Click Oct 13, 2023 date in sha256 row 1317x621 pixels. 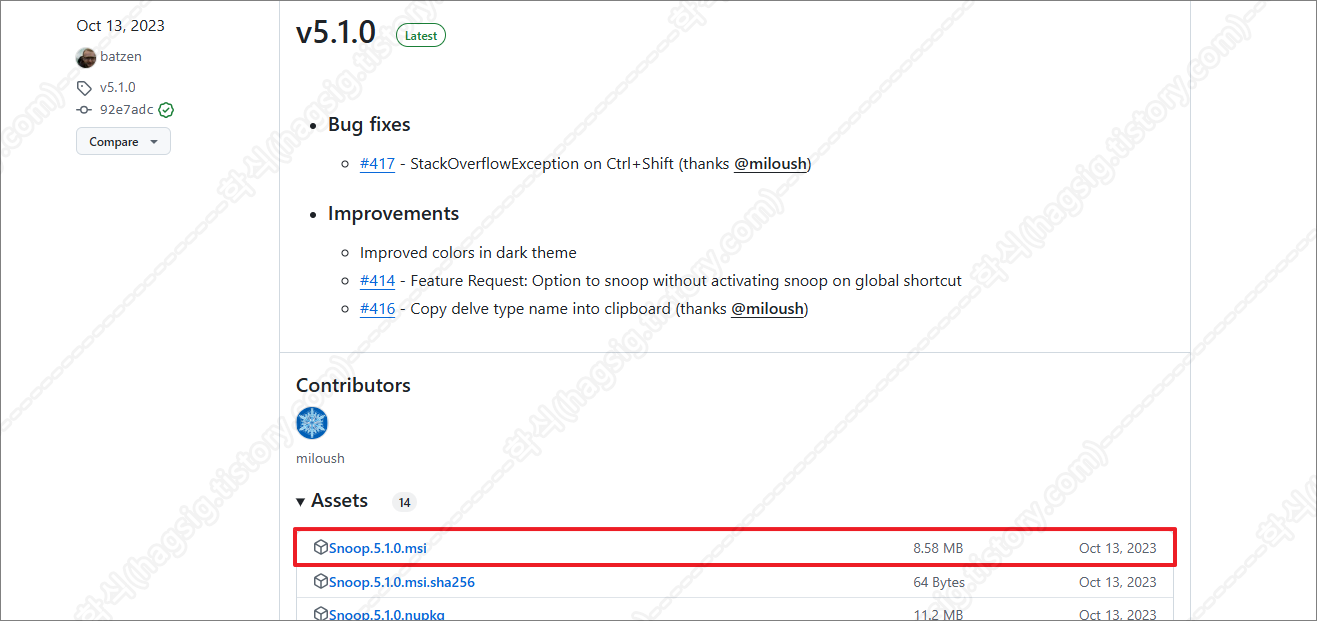(x=1118, y=582)
